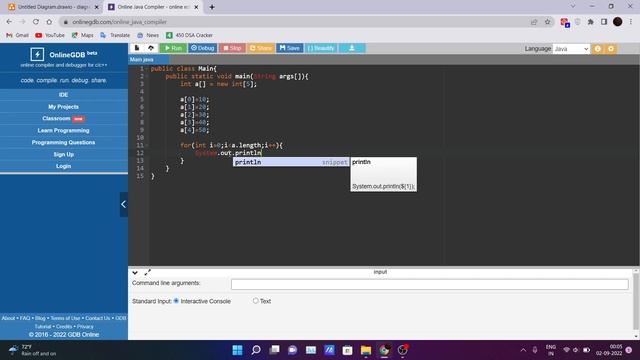Click the Chrome icon in the taskbar
This screenshot has width=640, height=360.
[384, 350]
